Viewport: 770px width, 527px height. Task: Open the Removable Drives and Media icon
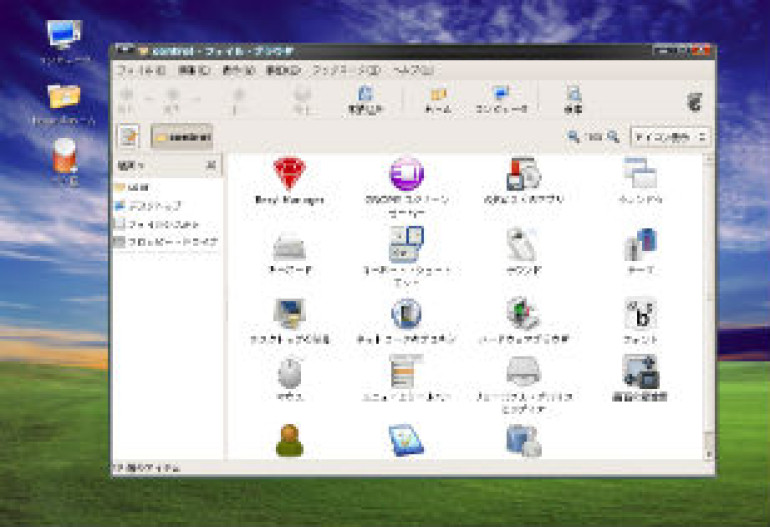coord(523,372)
